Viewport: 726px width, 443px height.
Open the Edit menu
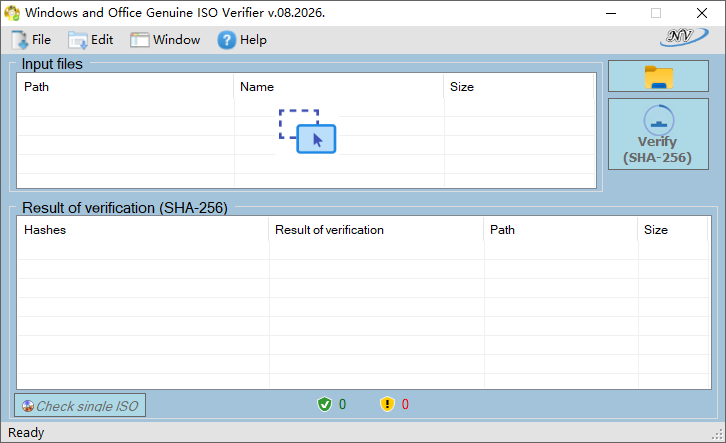91,40
